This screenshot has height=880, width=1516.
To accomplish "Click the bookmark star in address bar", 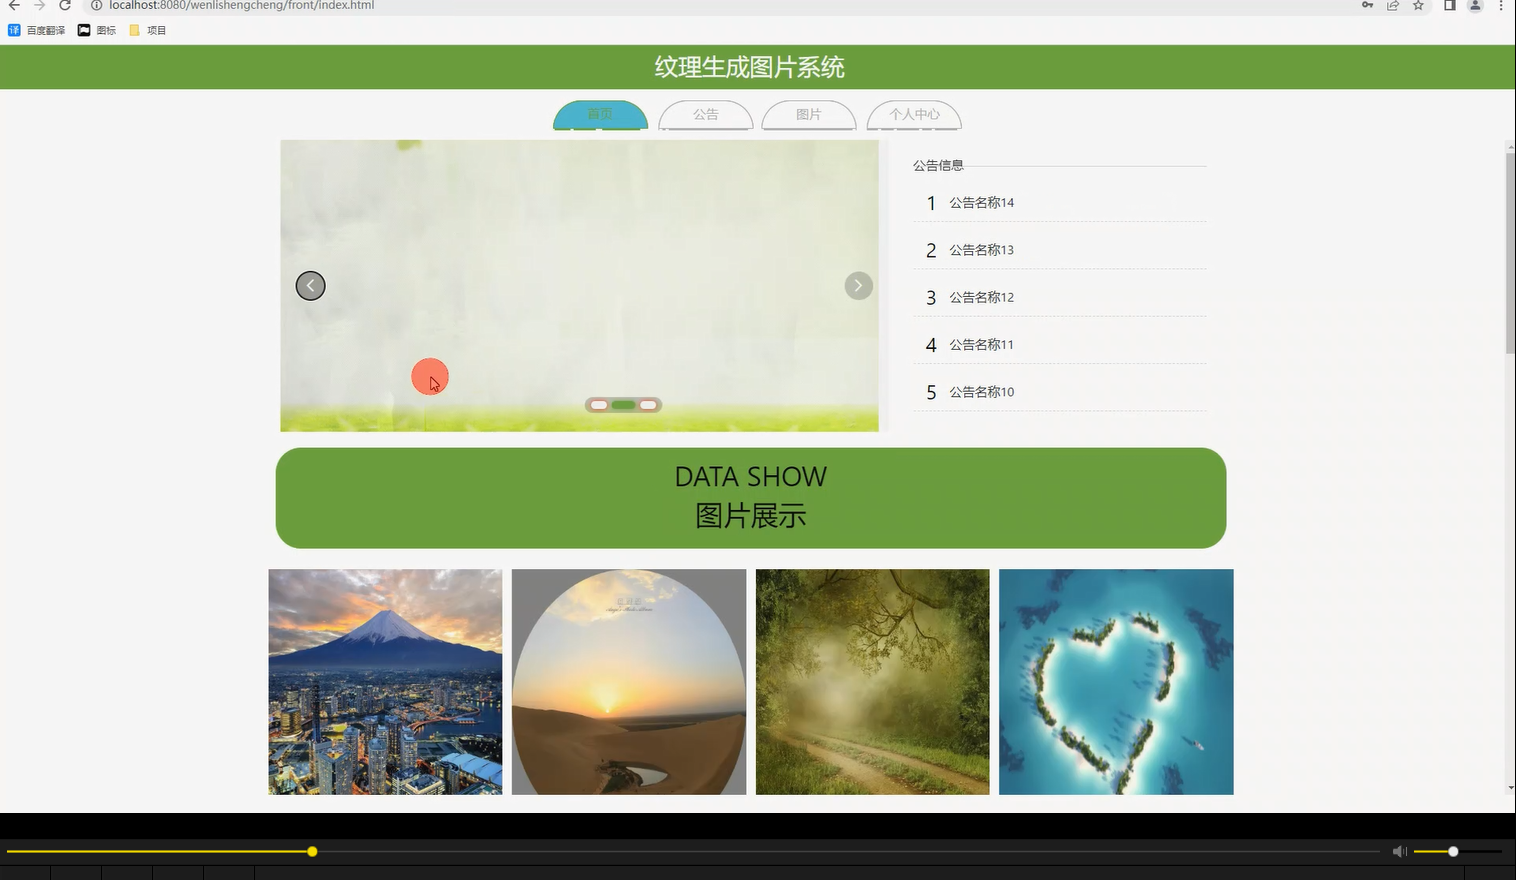I will click(1417, 6).
